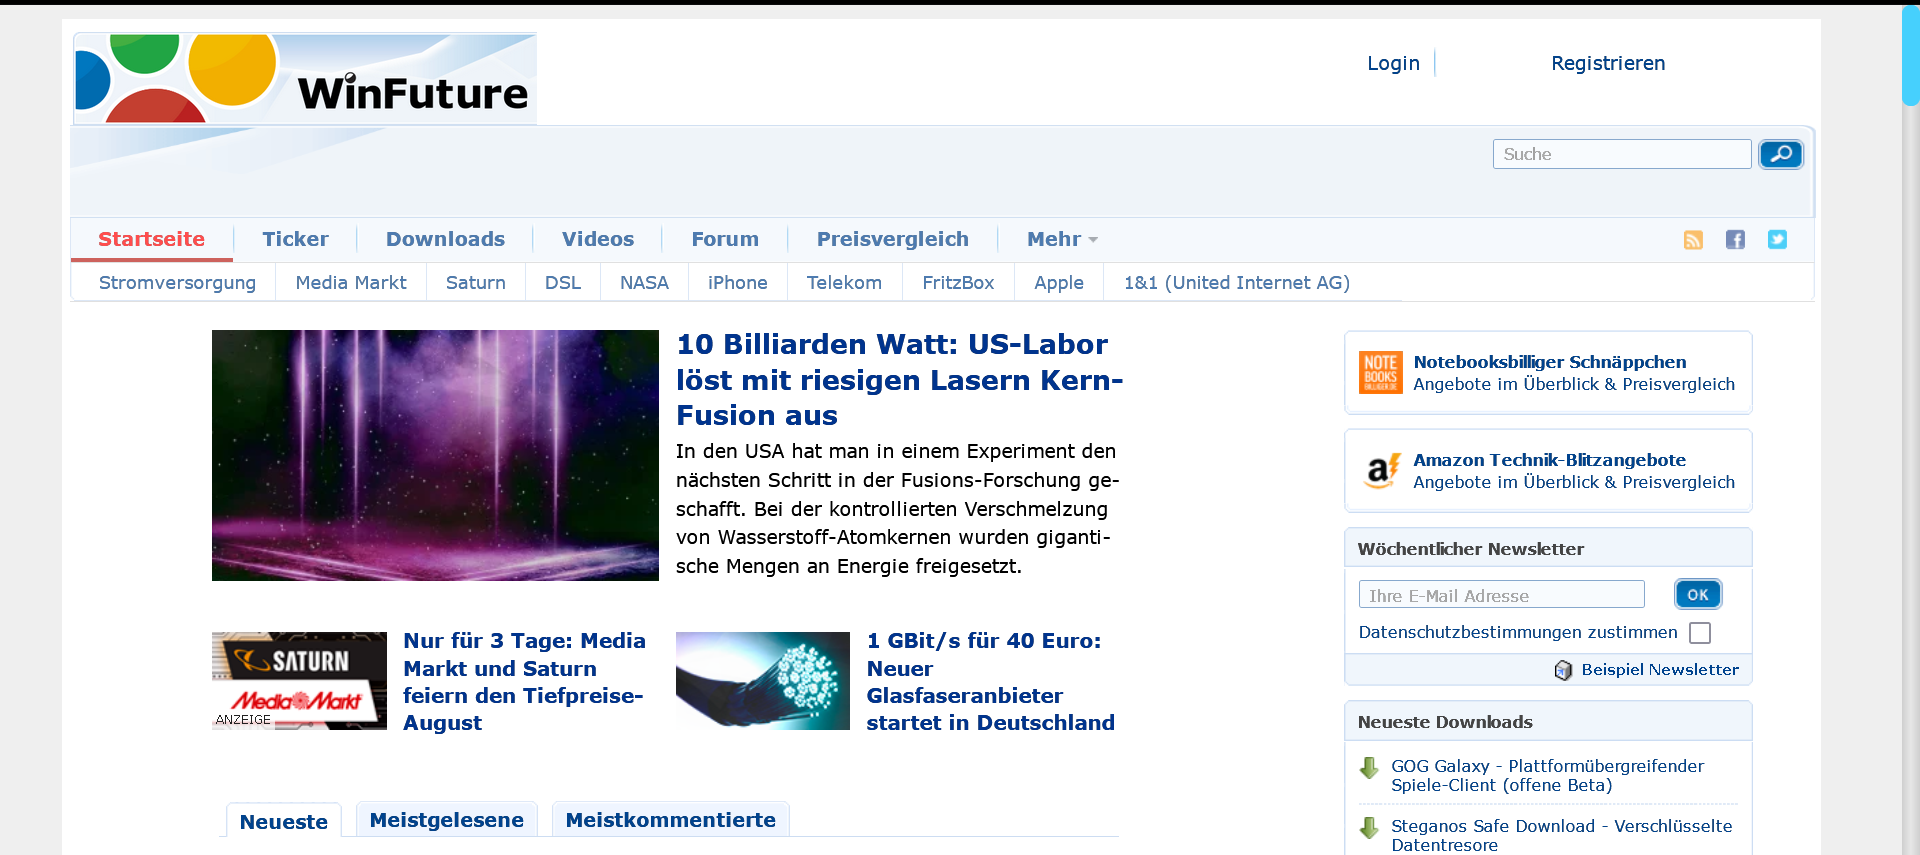Viewport: 1920px width, 855px height.
Task: Tick the Datenschutzbestimmungen zustimmen checkbox
Action: click(1700, 633)
